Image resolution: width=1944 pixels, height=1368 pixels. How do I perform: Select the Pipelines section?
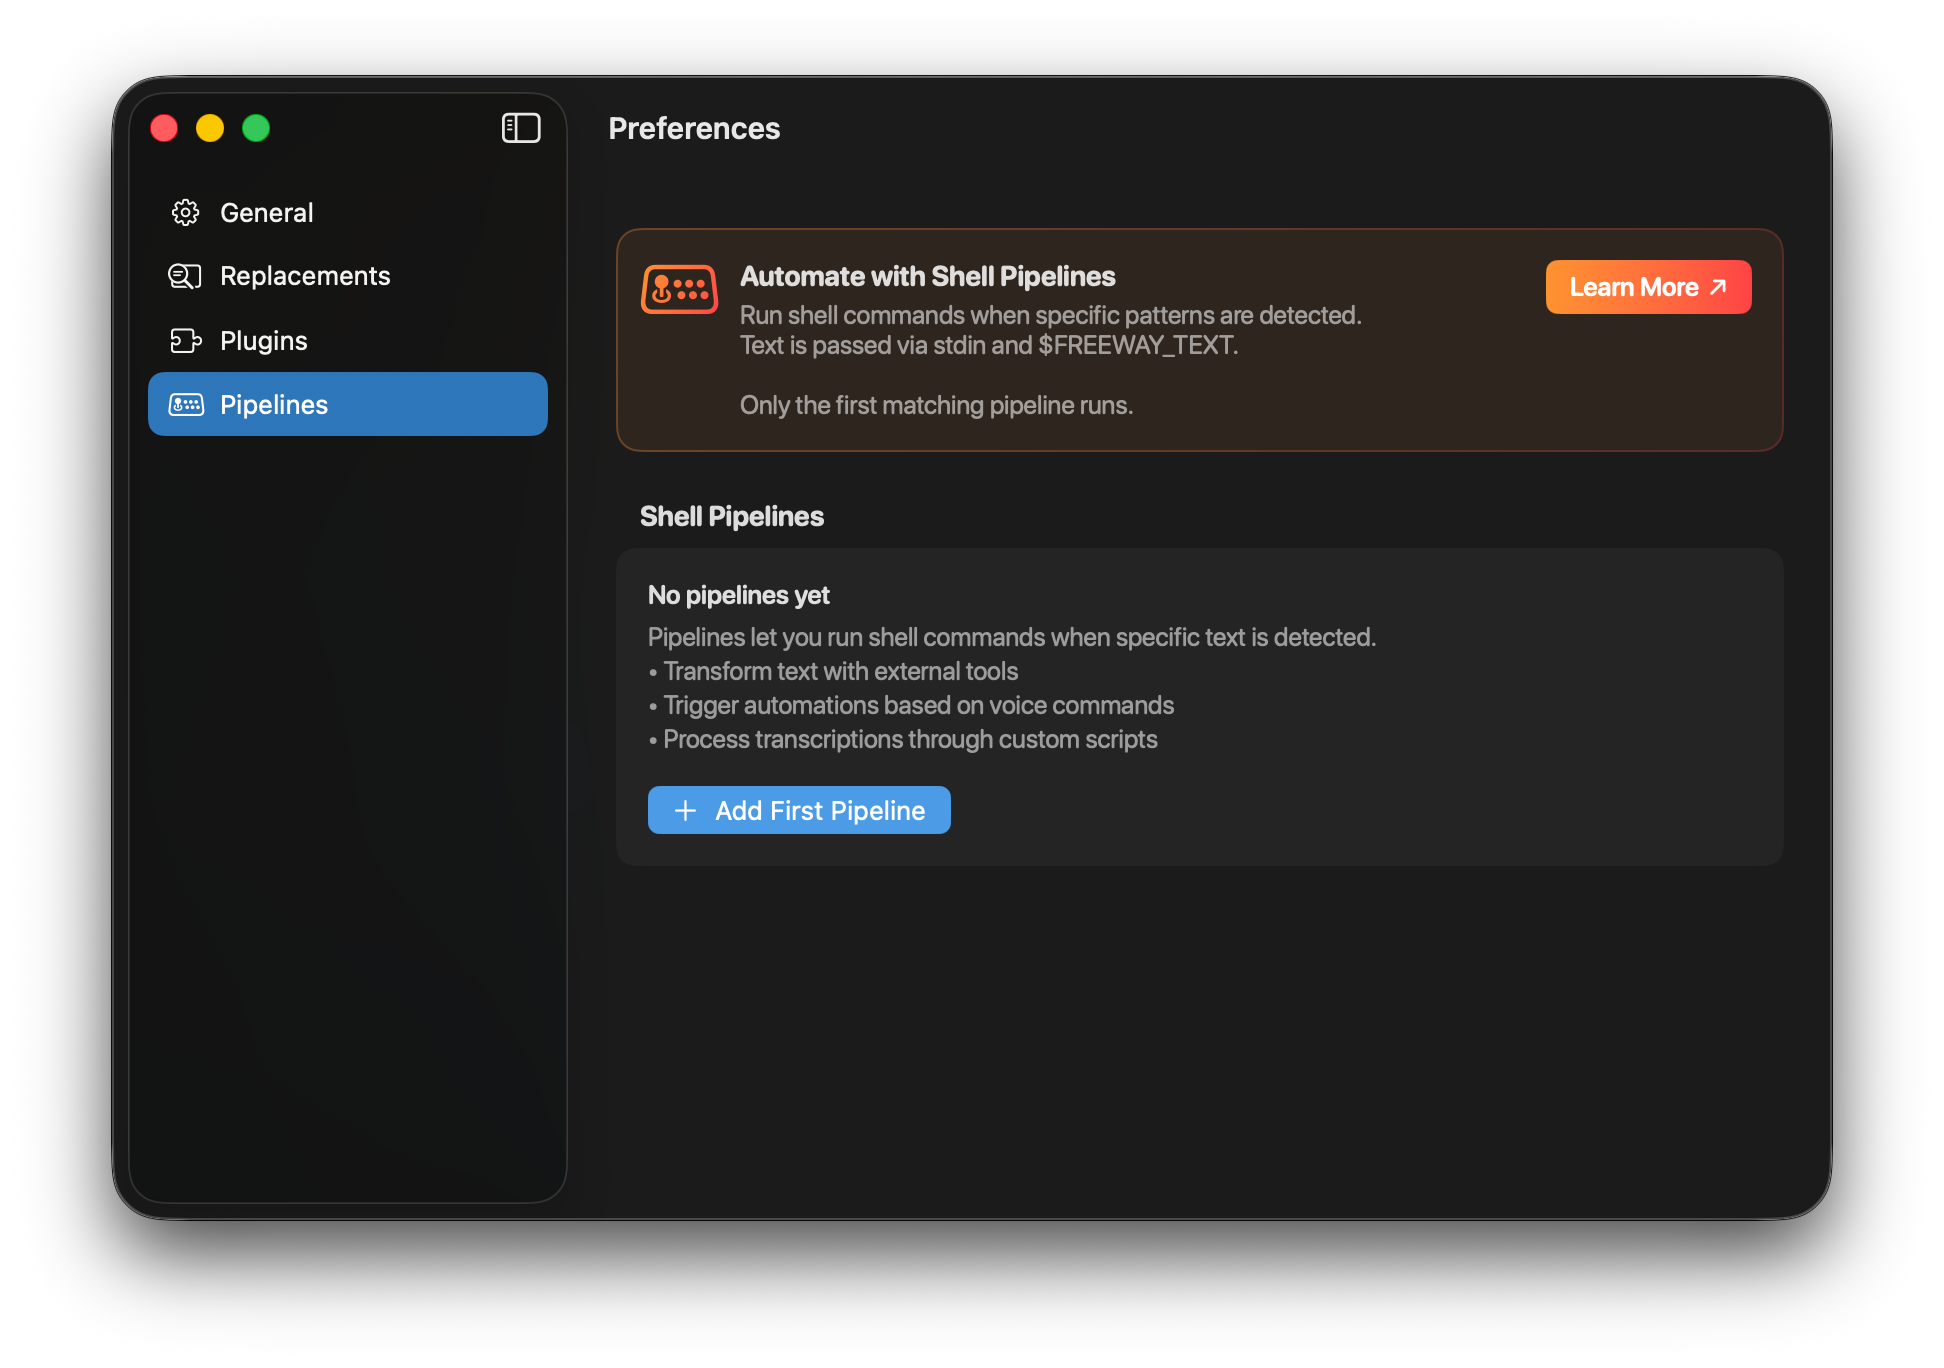click(x=273, y=404)
